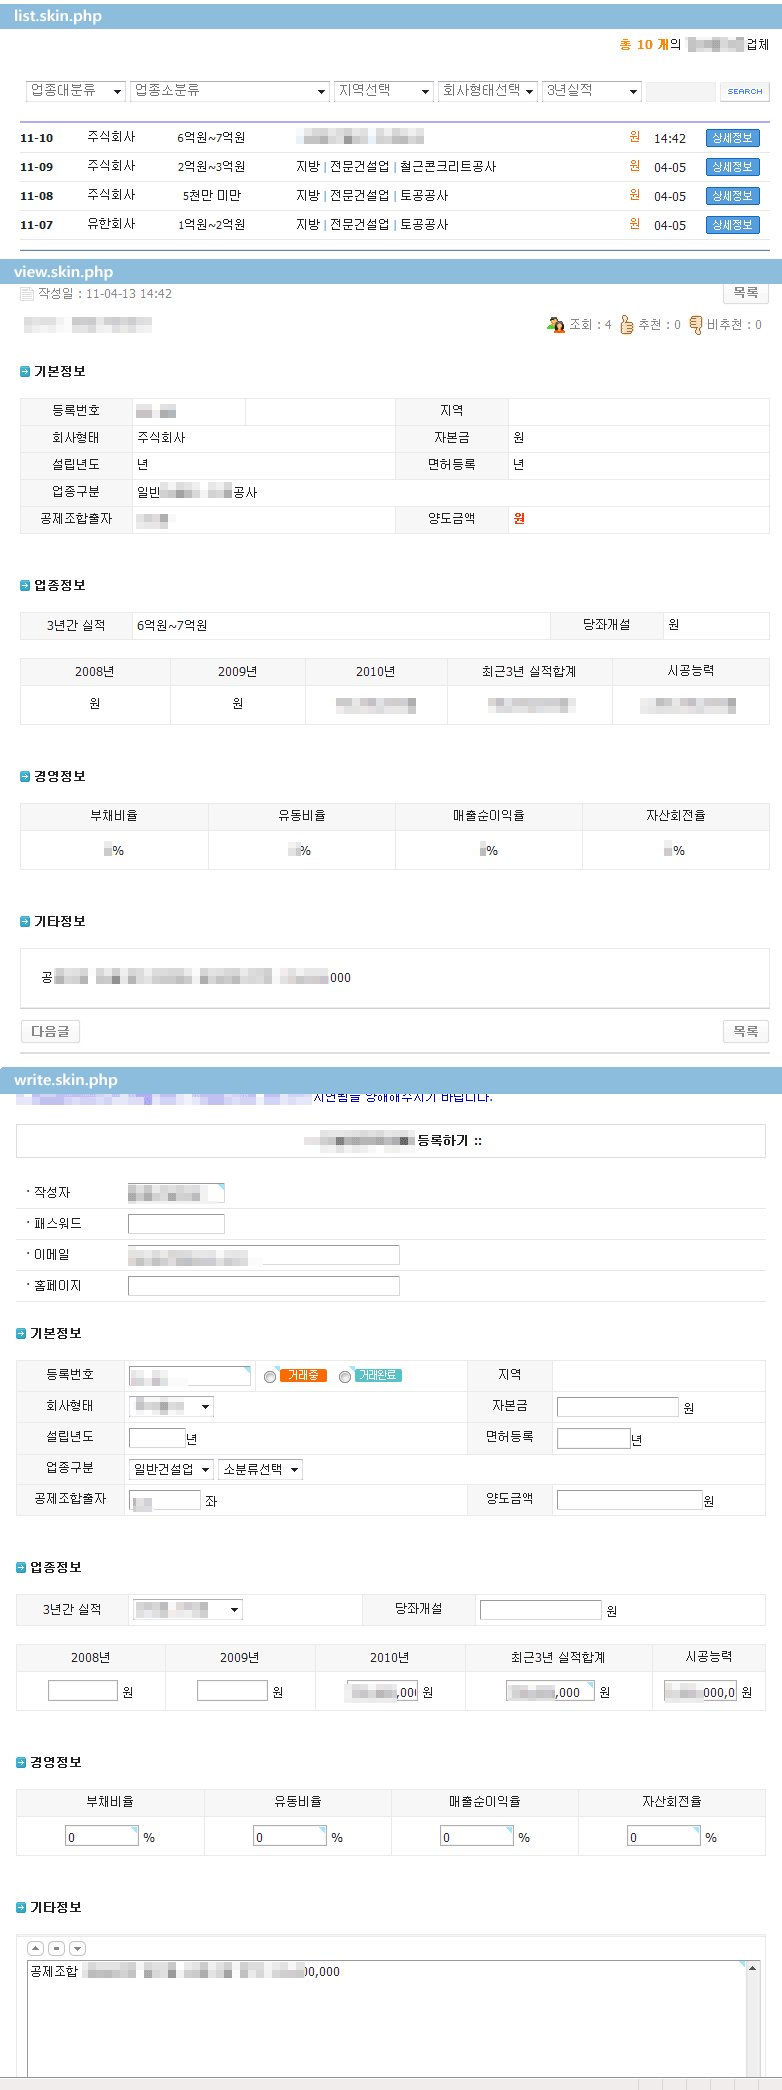Click the textarea expand down-arrow icon

pos(77,1947)
